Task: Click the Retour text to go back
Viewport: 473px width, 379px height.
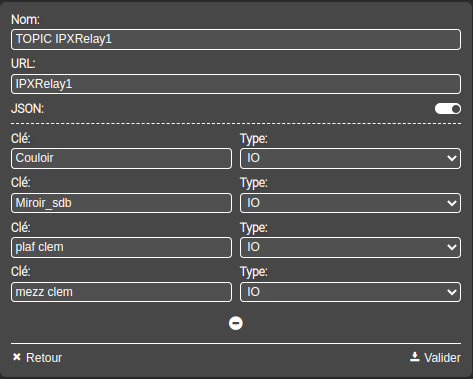Action: point(44,358)
